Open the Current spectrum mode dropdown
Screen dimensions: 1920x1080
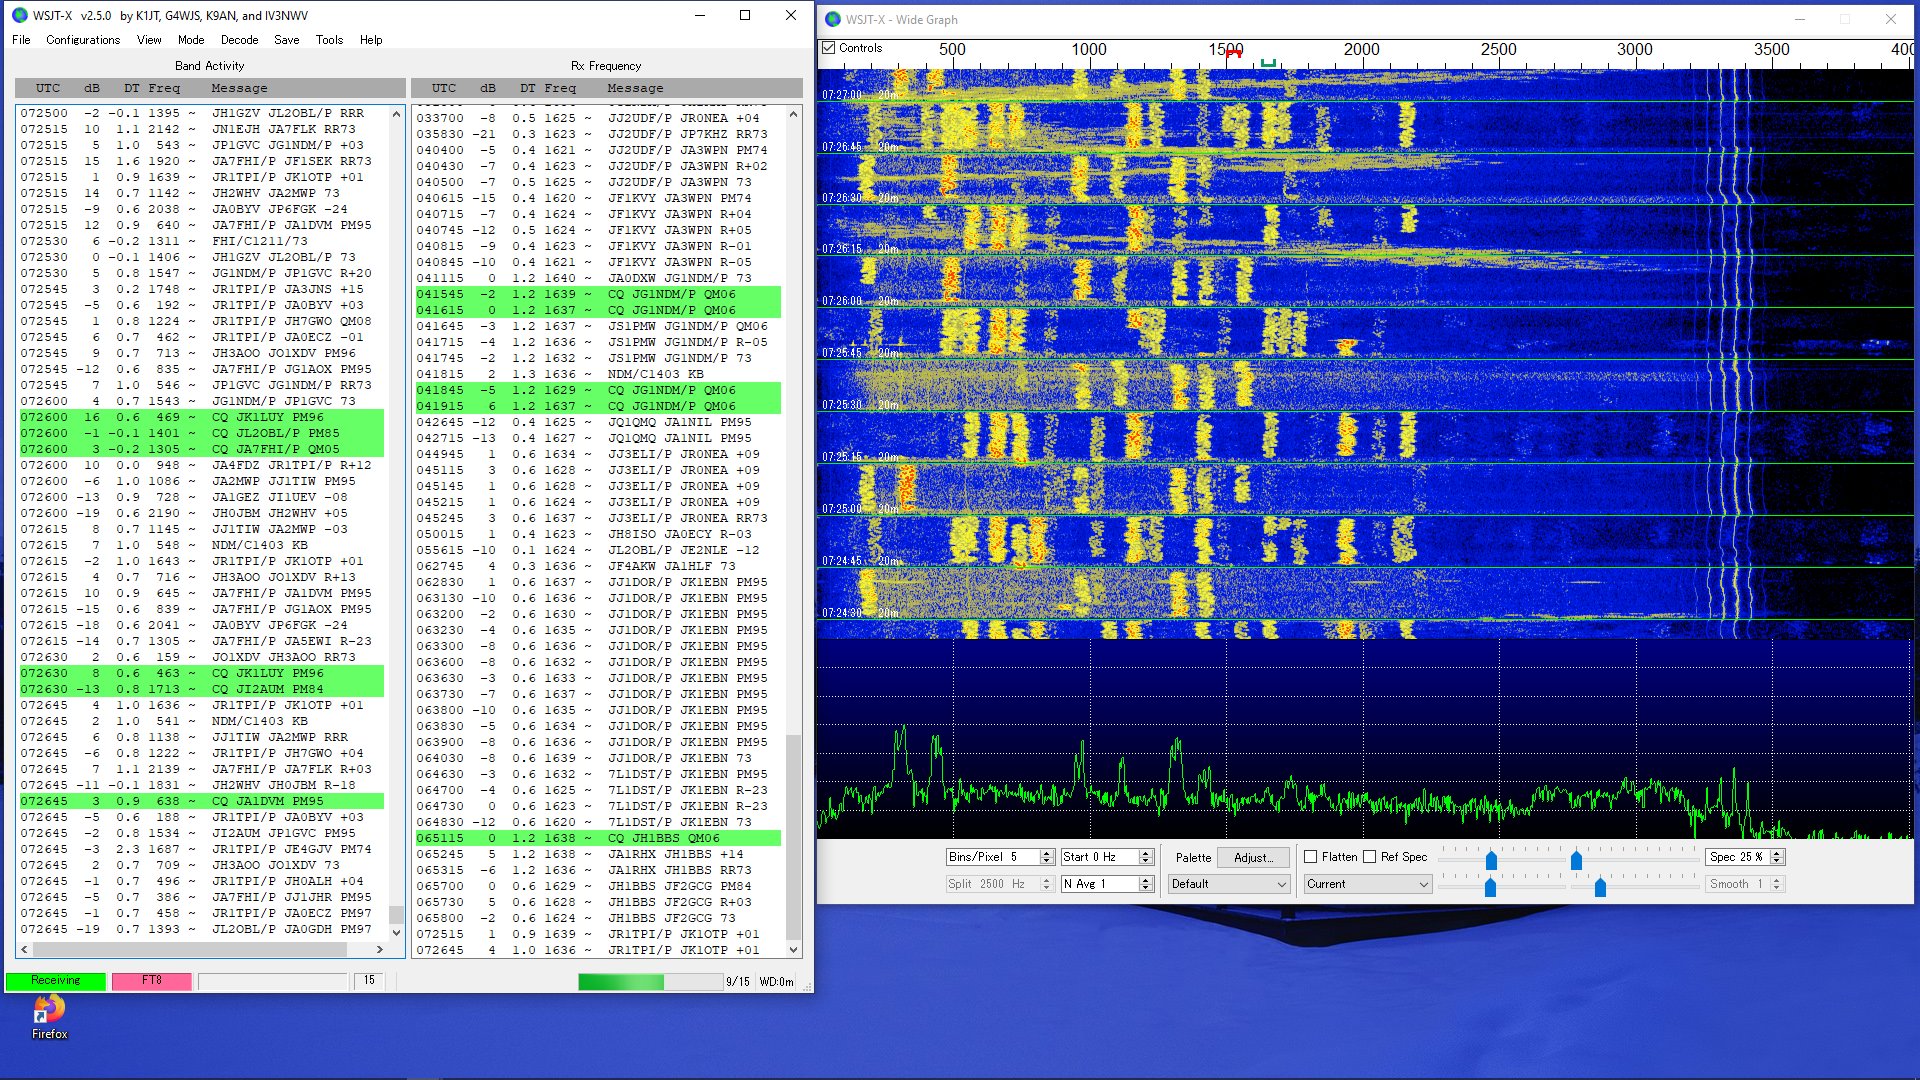point(1367,884)
